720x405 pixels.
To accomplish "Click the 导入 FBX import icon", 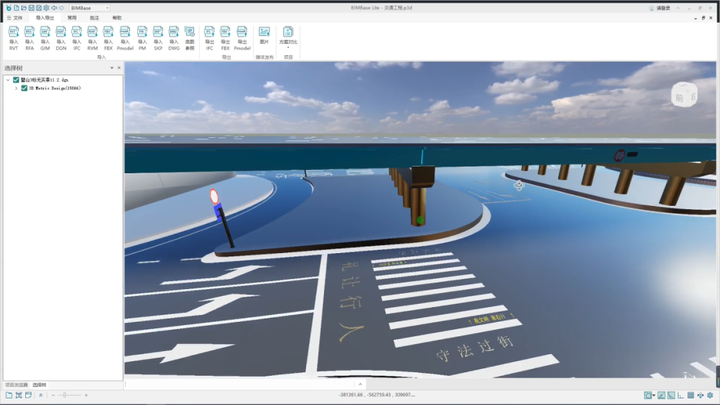I will (x=108, y=37).
